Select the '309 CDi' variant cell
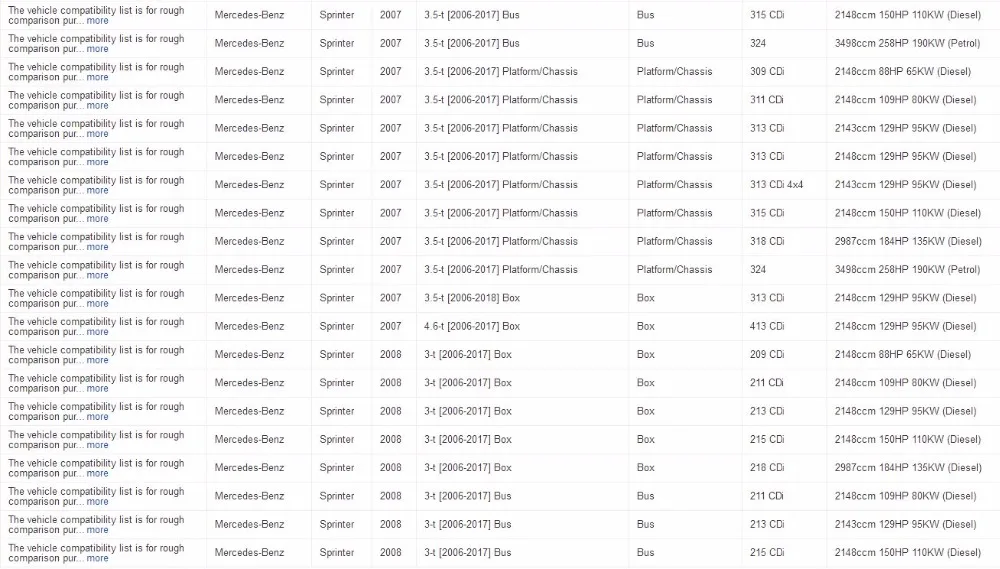Image resolution: width=1000 pixels, height=569 pixels. click(767, 71)
